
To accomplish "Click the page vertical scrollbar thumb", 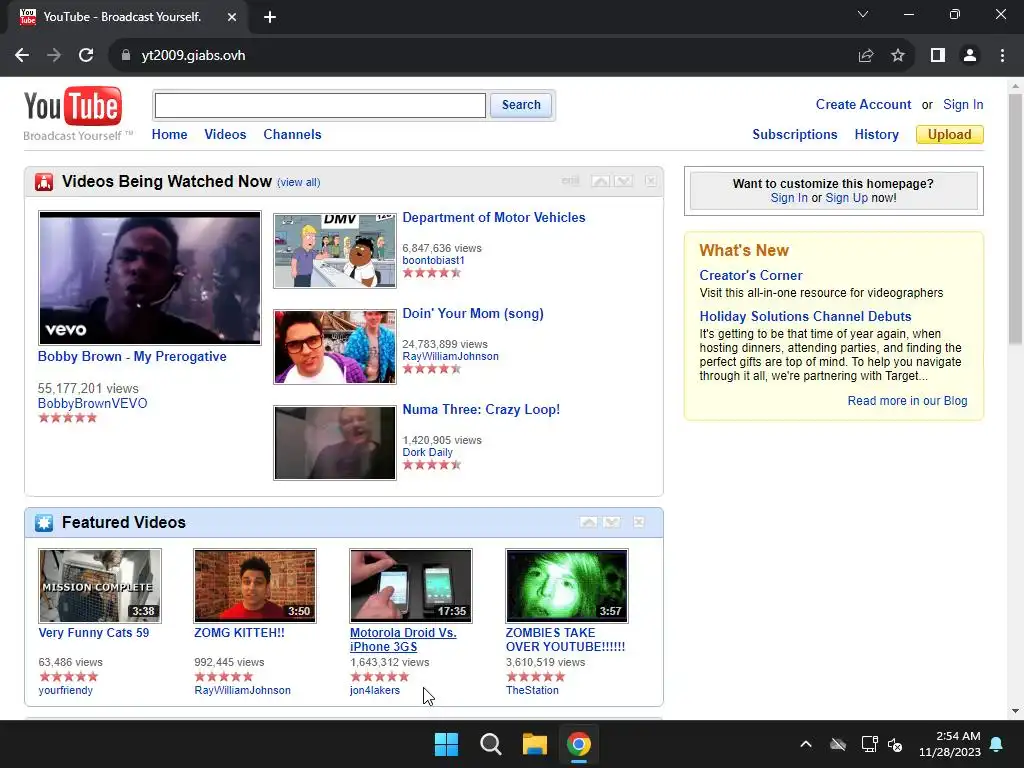I will point(1015,219).
